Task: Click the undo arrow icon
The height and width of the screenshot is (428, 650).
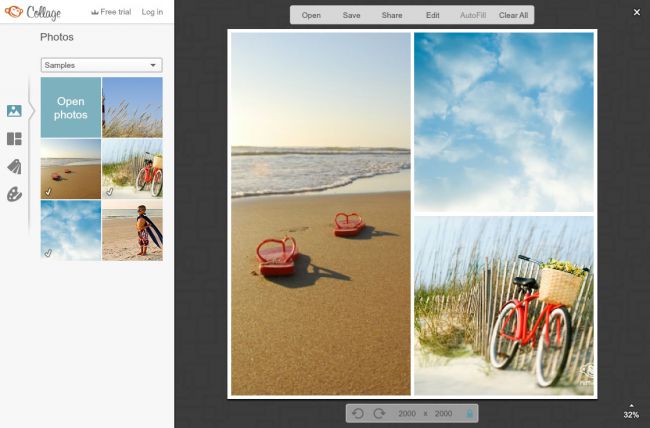Action: tap(359, 413)
